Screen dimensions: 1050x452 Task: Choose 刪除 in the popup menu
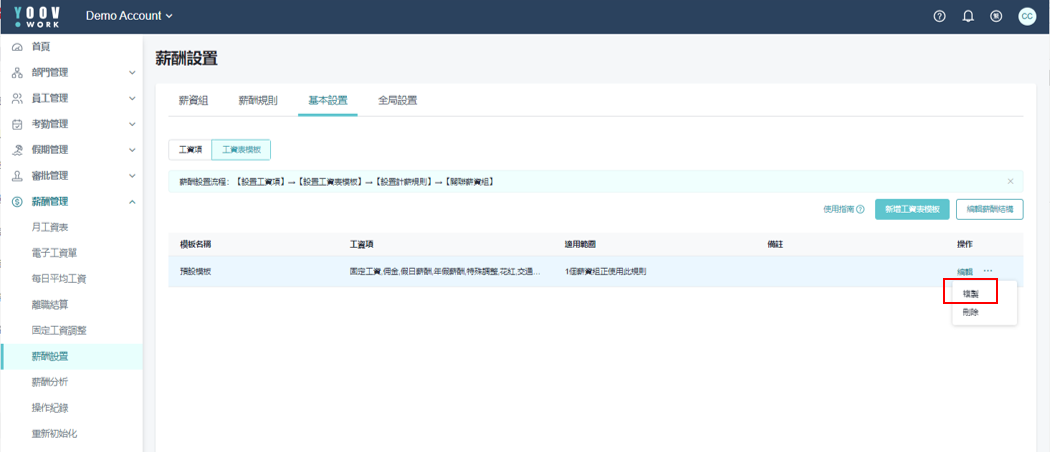pyautogui.click(x=970, y=312)
